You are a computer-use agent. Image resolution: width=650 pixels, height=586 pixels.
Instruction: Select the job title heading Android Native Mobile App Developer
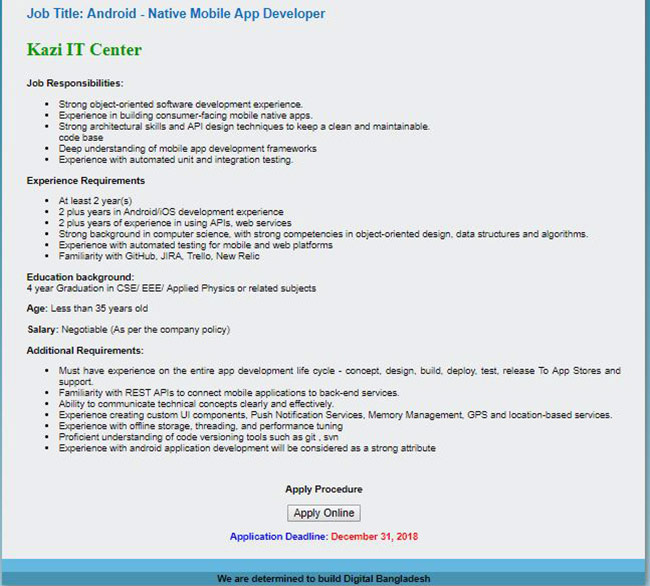pos(176,13)
